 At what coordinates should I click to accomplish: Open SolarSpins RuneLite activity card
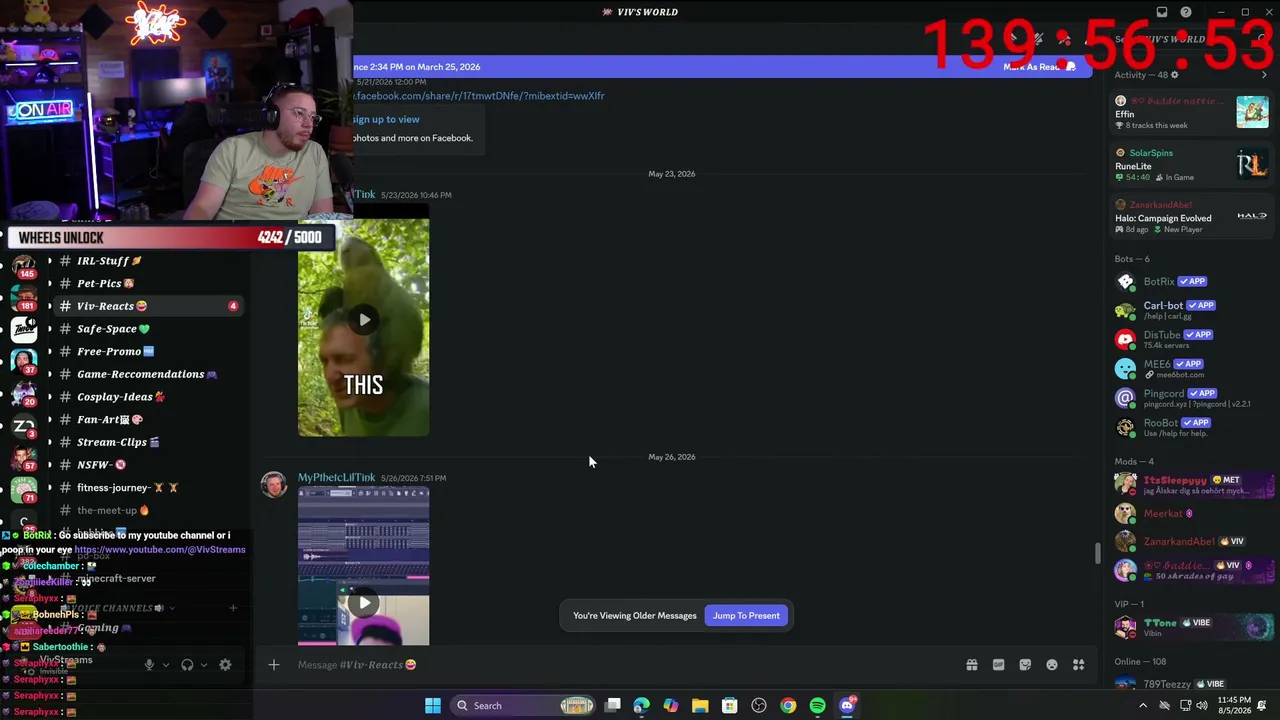[x=1192, y=165]
